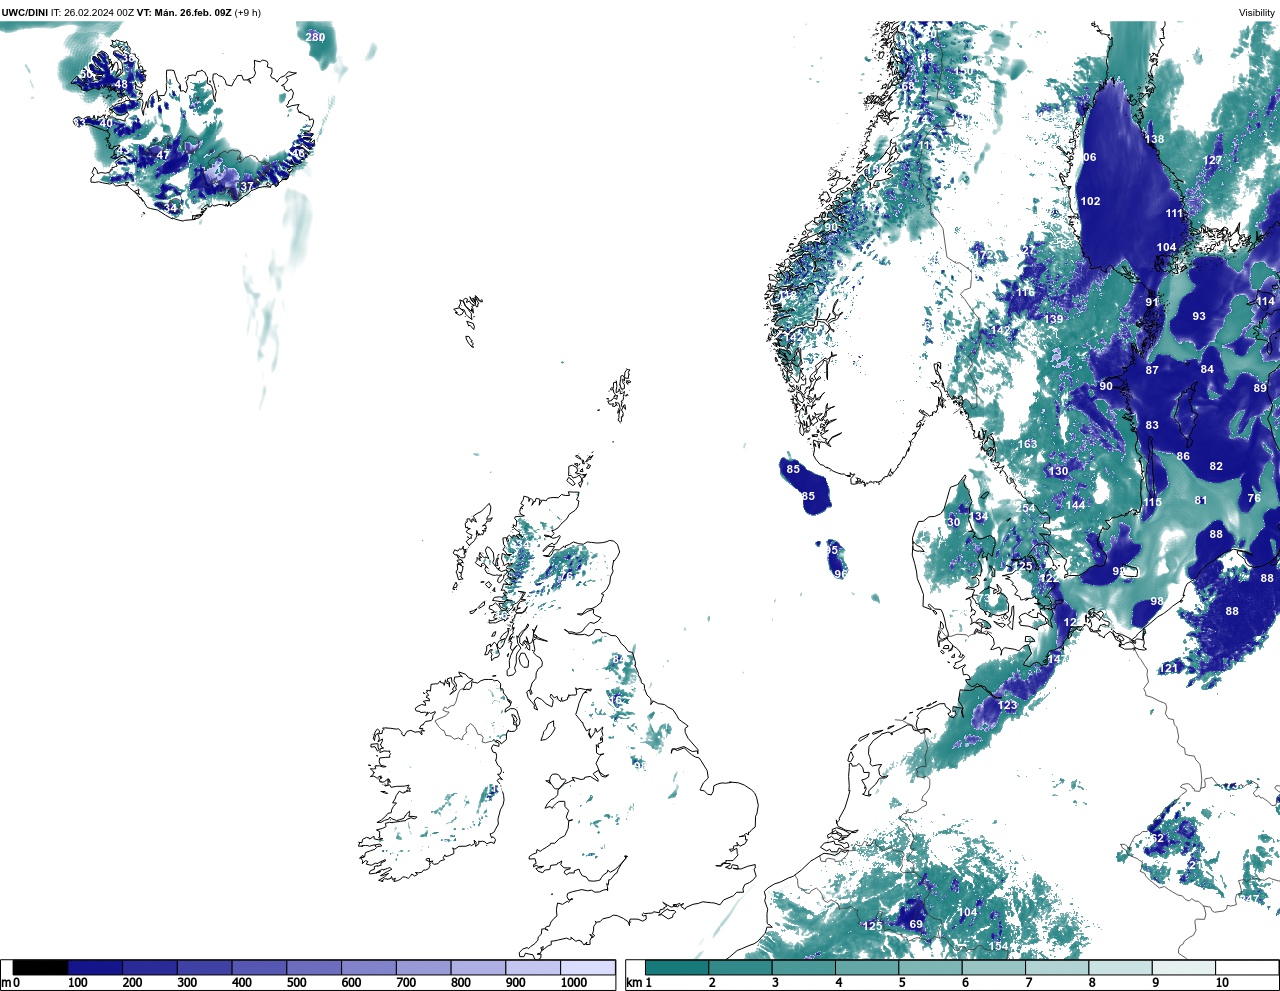Click the 700–800 m lavender legend swatch
Screen dimensions: 1280x991
pos(423,967)
